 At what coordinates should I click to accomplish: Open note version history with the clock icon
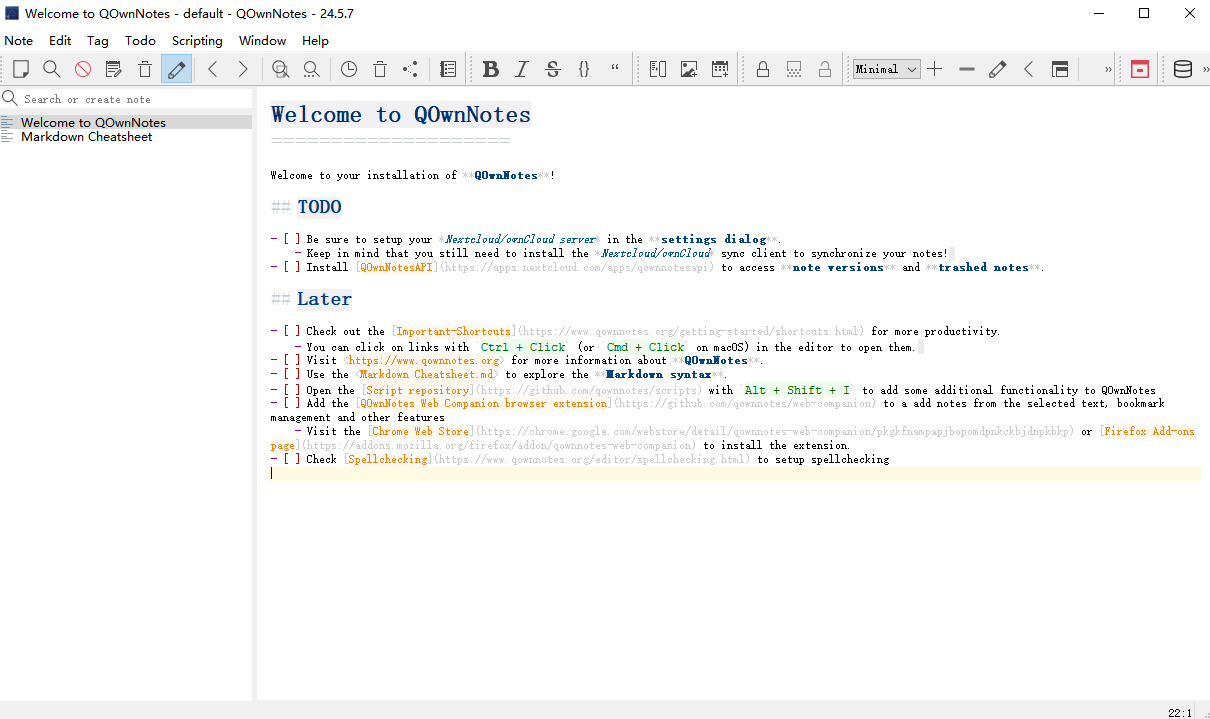point(349,69)
